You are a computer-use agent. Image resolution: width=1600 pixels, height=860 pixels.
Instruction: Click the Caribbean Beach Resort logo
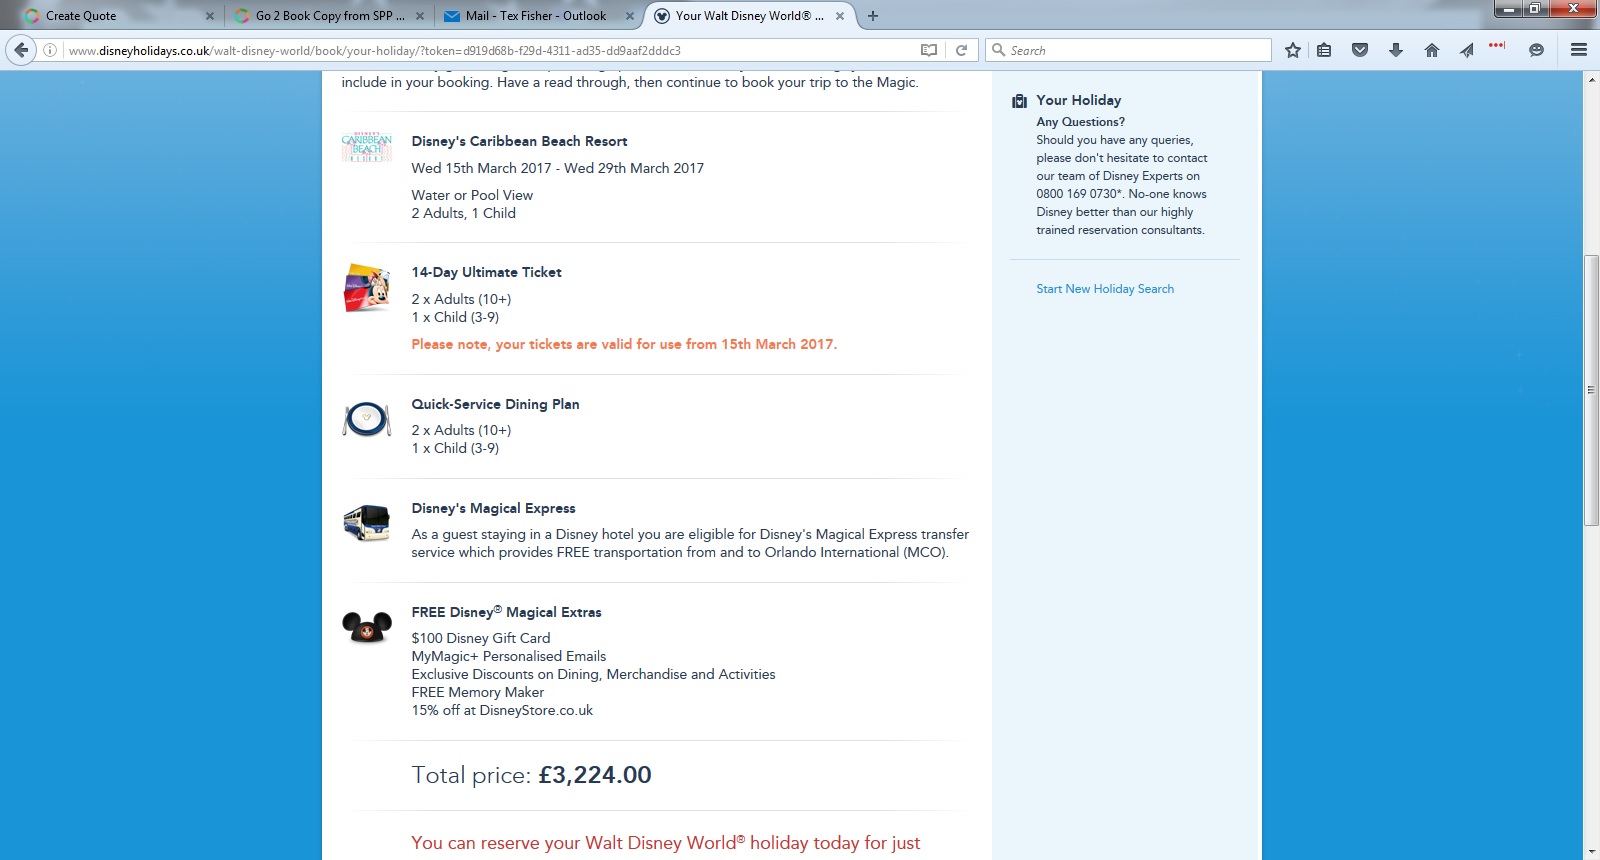(367, 147)
